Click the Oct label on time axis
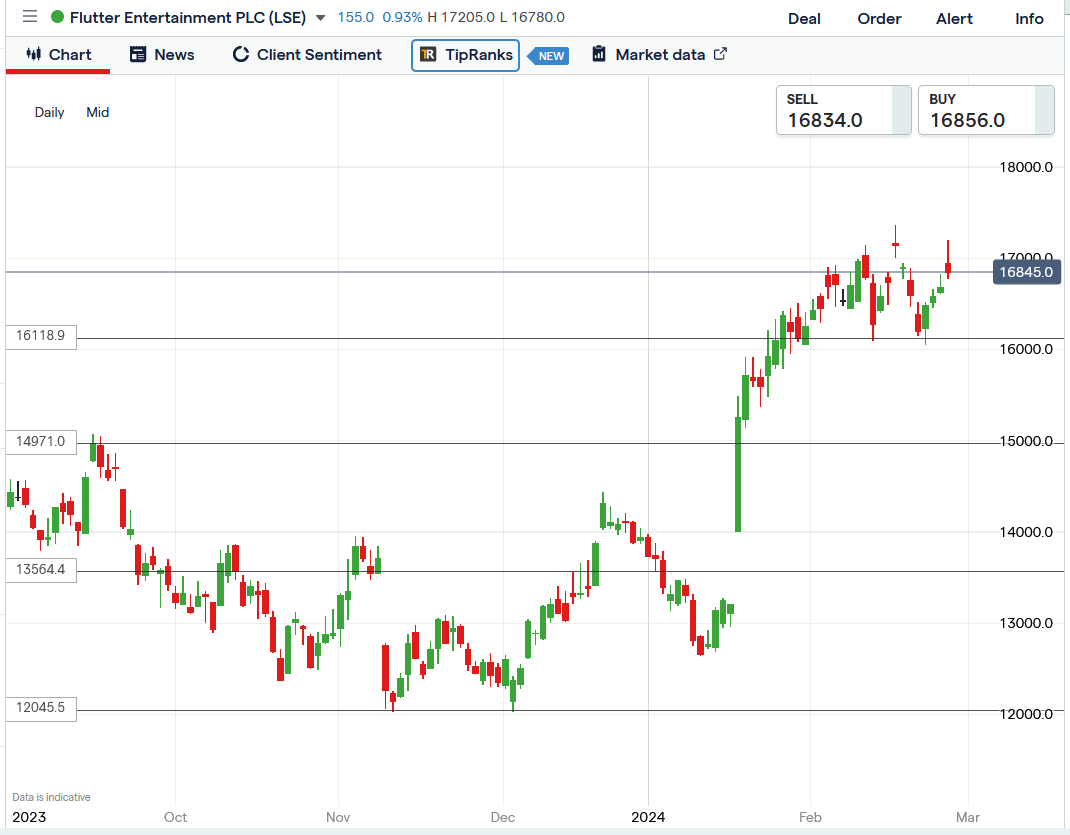 tap(175, 817)
